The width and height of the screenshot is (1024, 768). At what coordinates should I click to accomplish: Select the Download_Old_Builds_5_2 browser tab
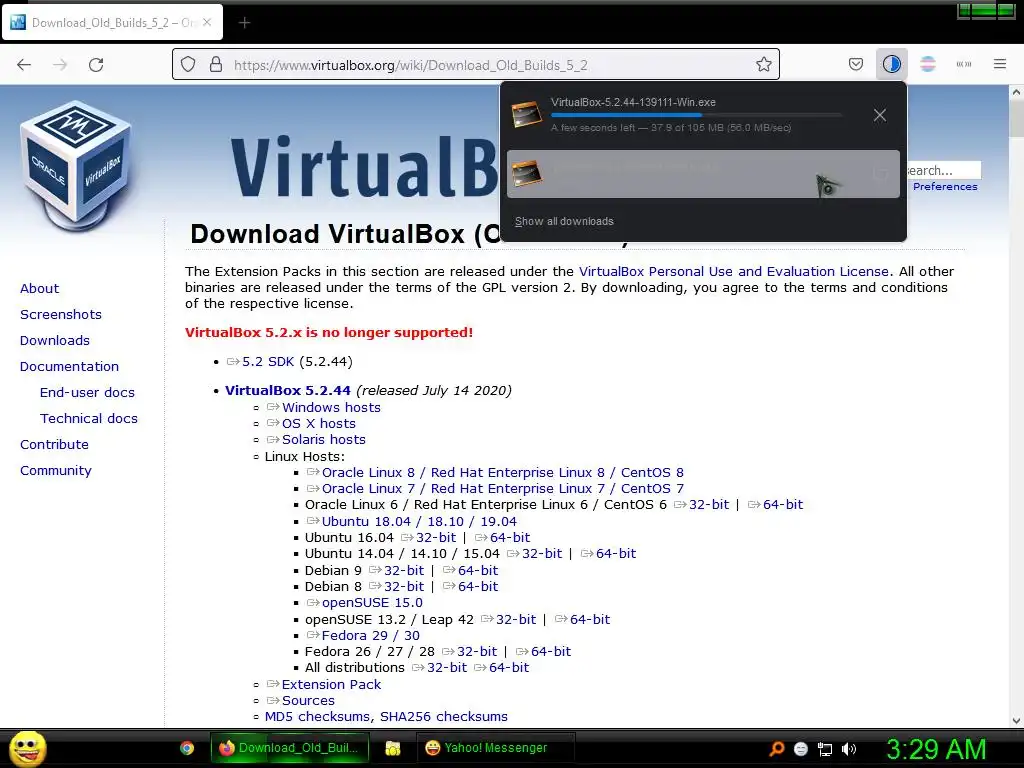pos(112,23)
